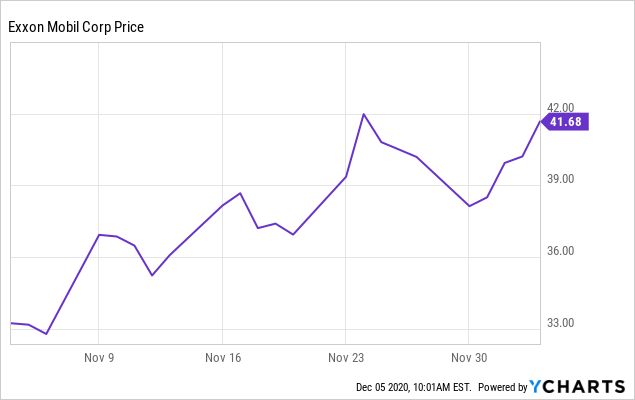
Task: Select the Exxon Mobil Corp Price title
Action: point(76,27)
